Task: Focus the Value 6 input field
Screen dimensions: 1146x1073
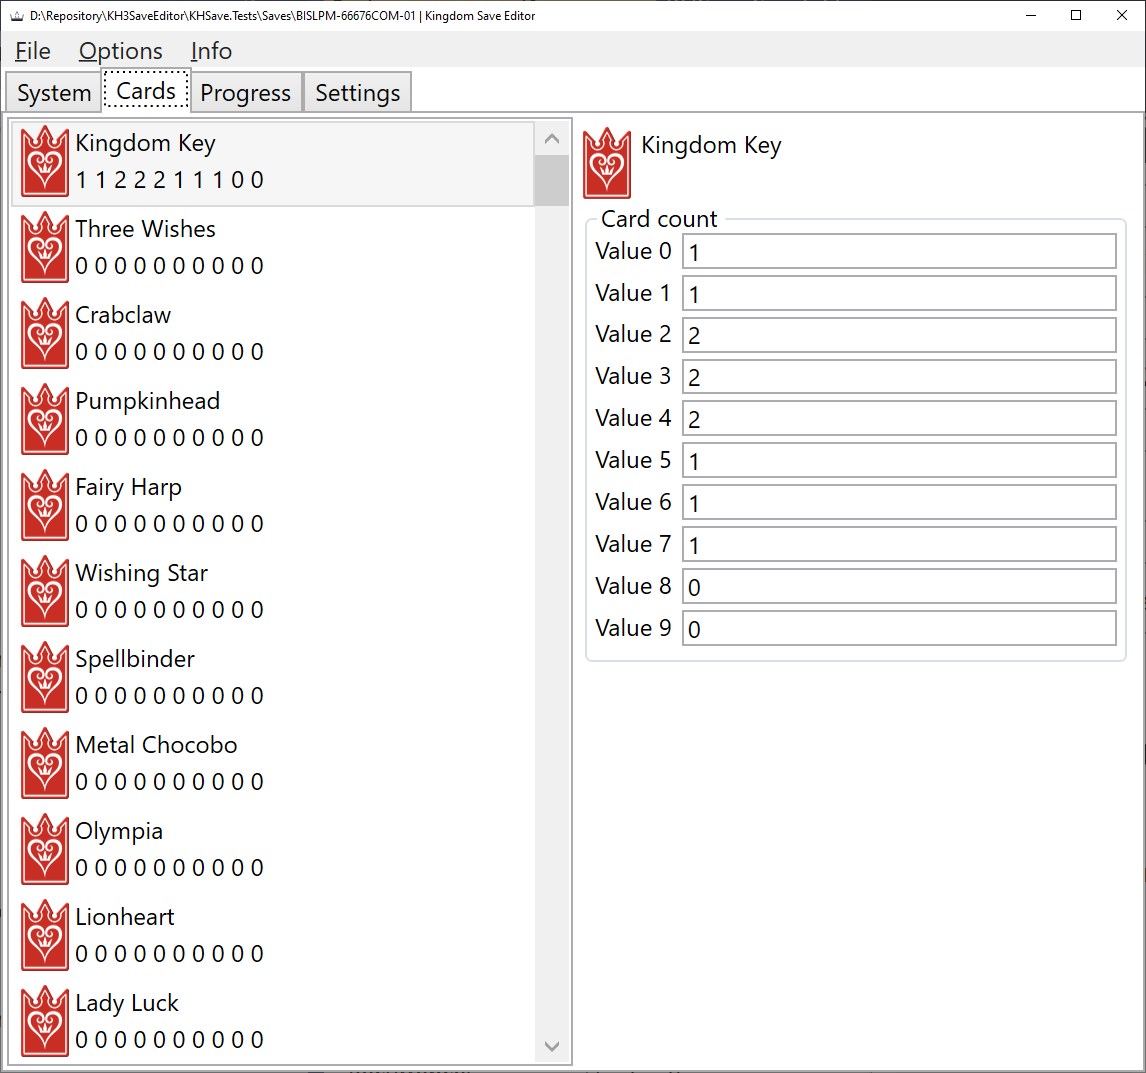Action: click(x=899, y=502)
